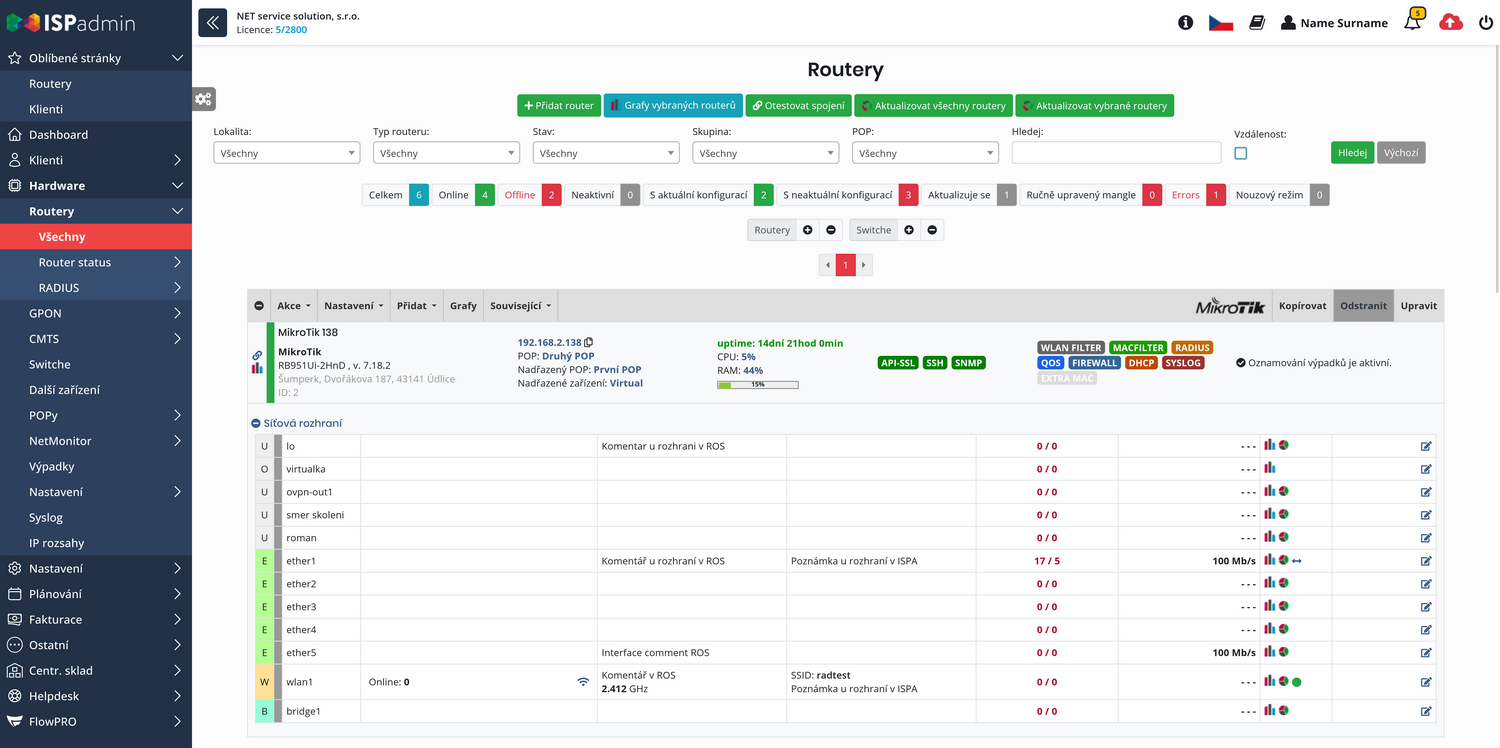Screen dimensions: 1500x748
Task: Copy the IP address 192.168.2.138
Action: 589,342
